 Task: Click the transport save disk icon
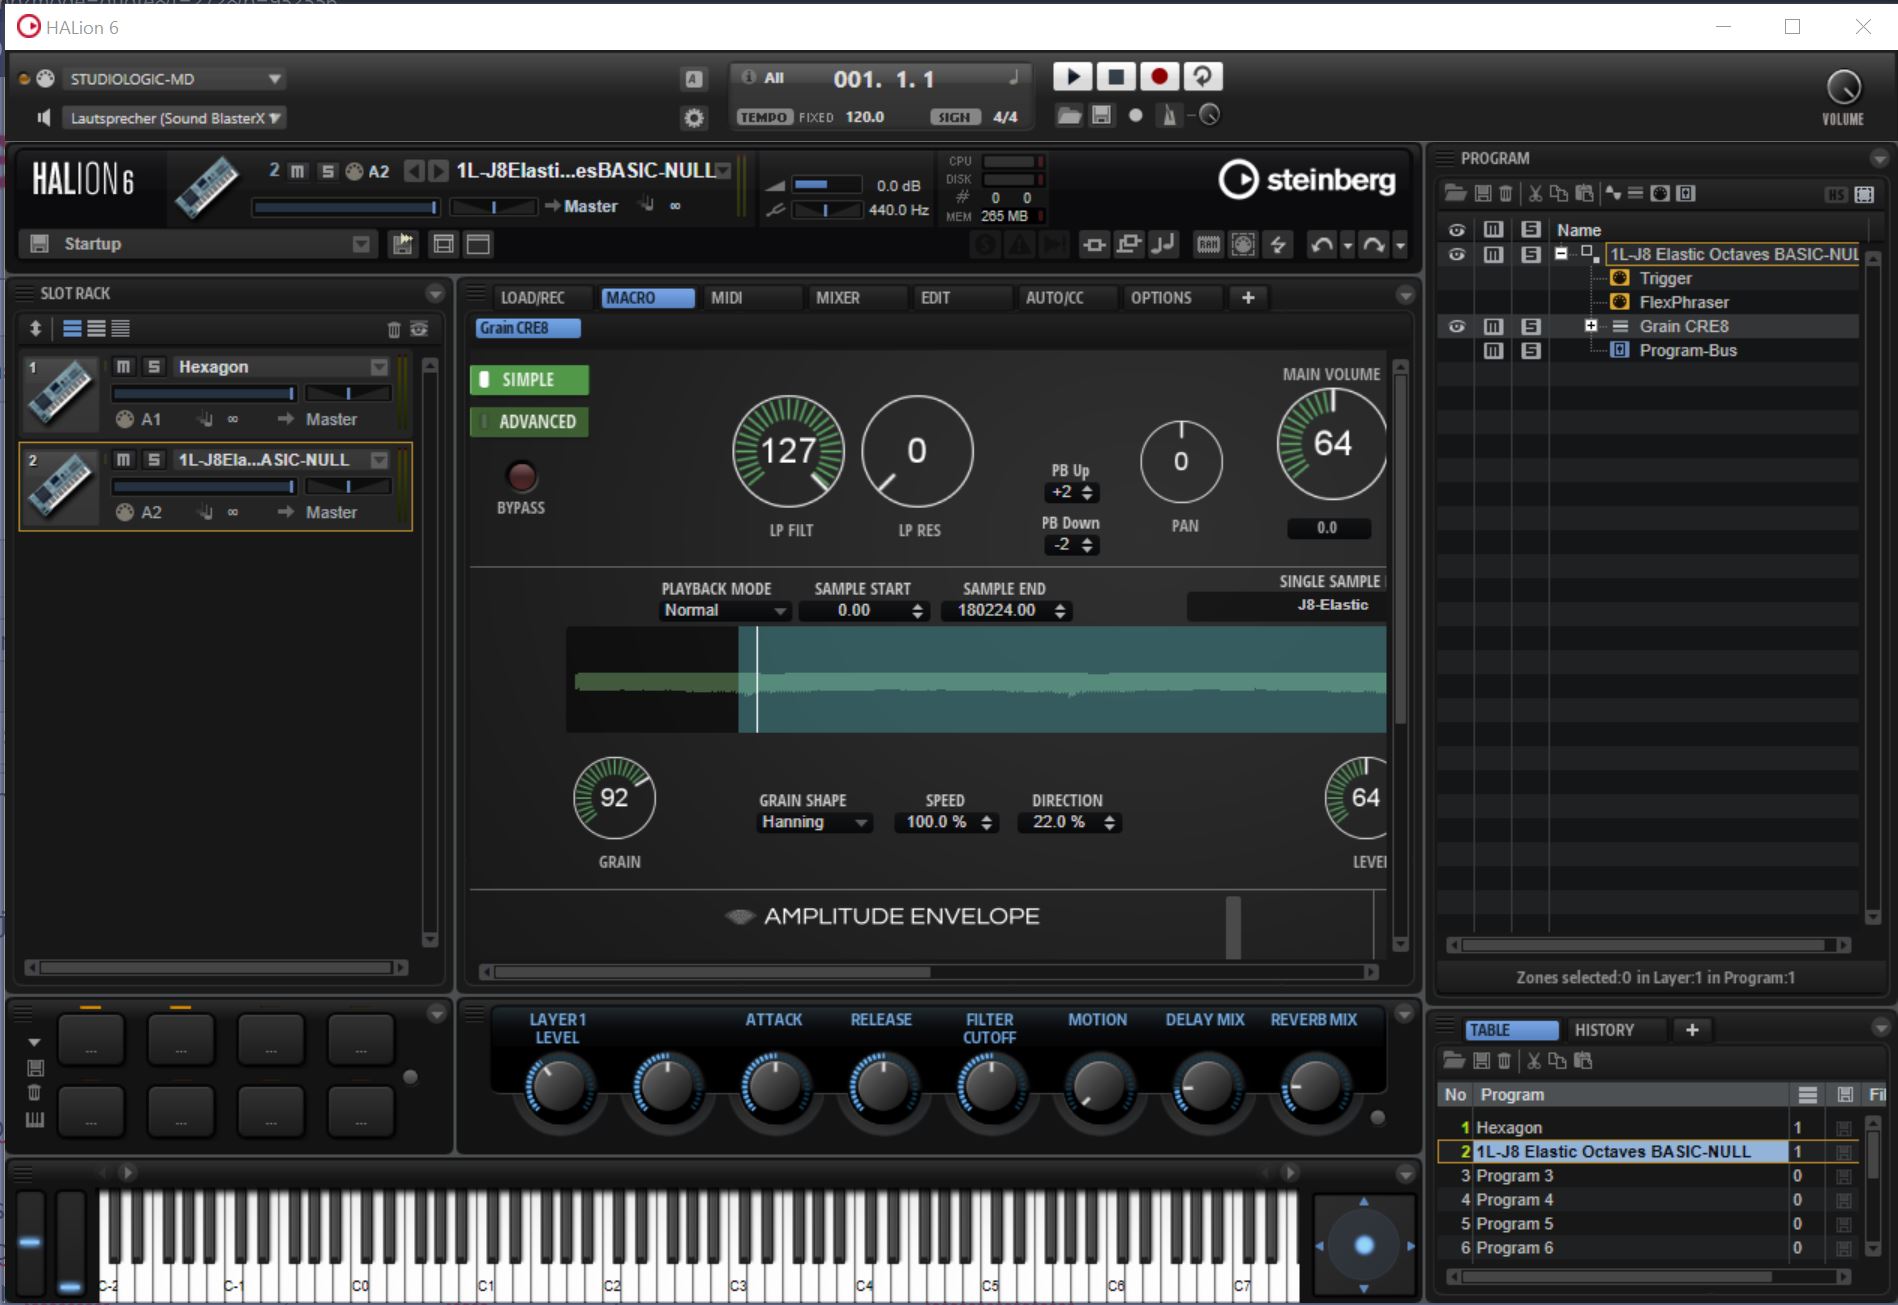[x=1101, y=116]
